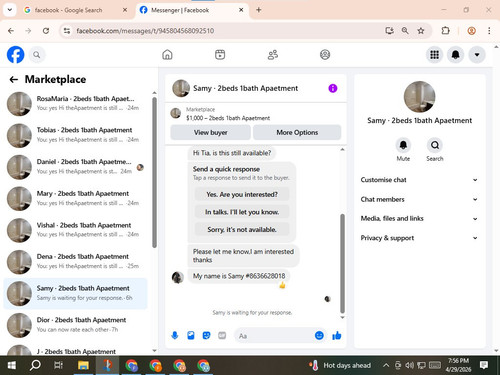Click More Options button
Viewport: 500px width, 375px height.
pyautogui.click(x=297, y=132)
